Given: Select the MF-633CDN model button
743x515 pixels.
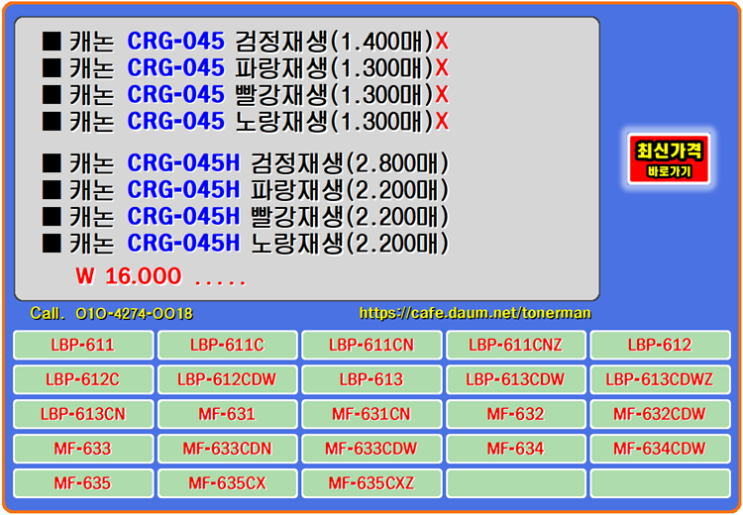Looking at the screenshot, I should (227, 449).
